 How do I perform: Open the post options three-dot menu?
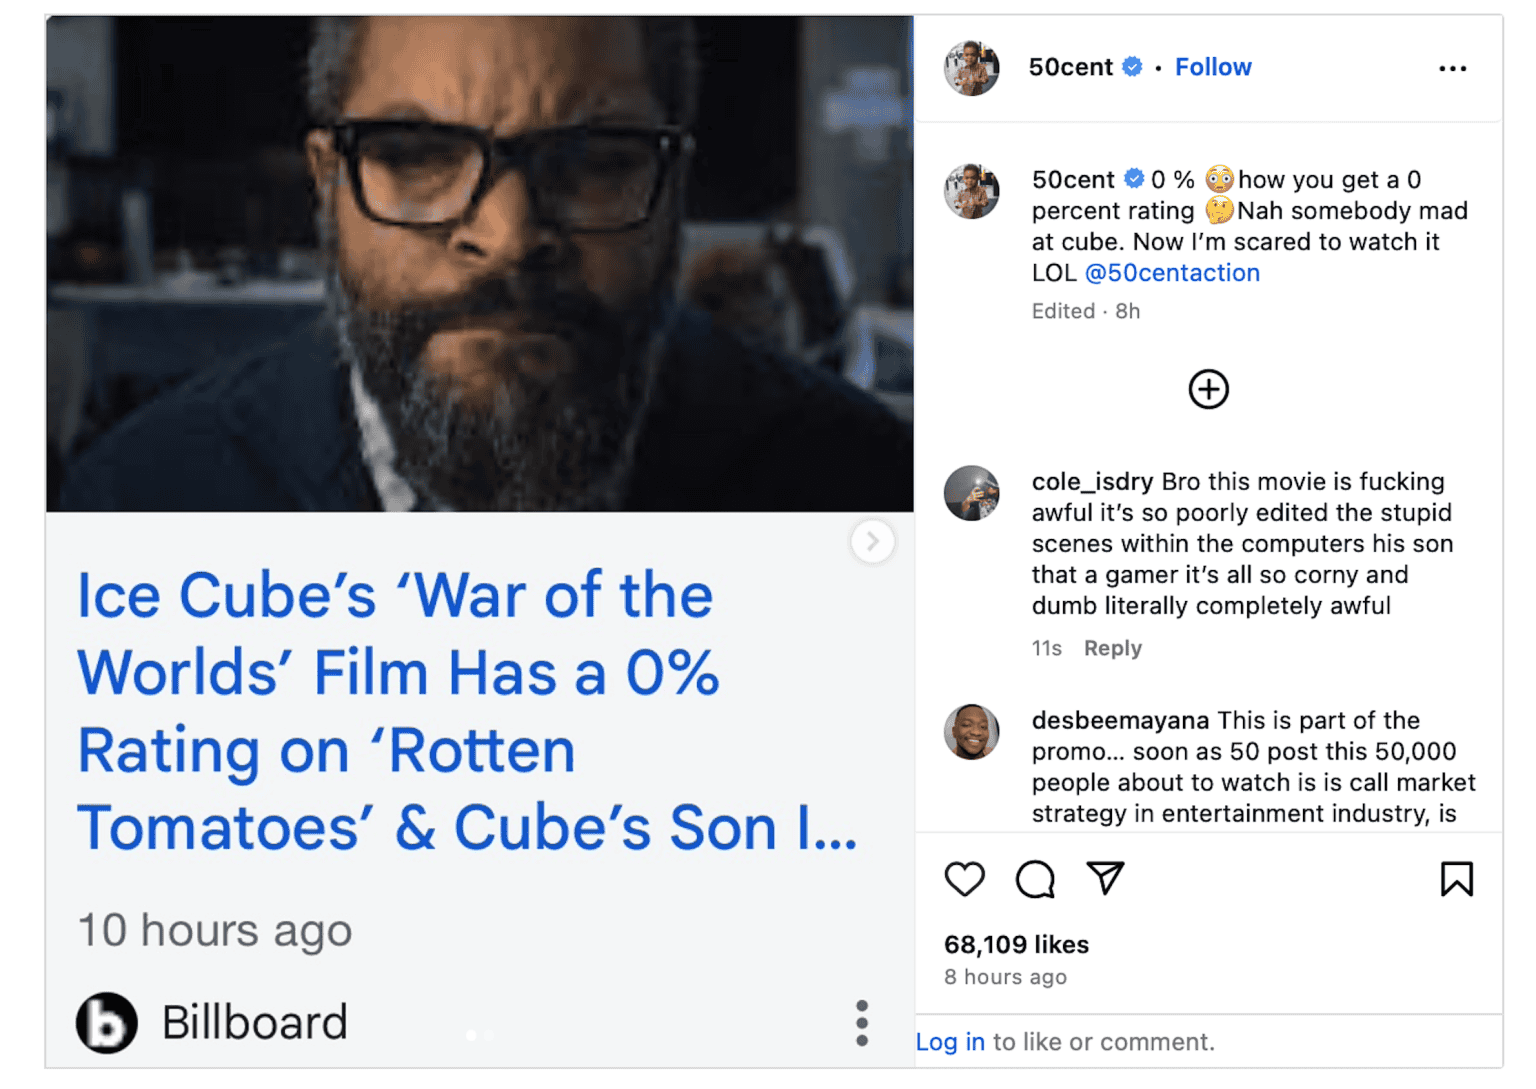tap(1452, 68)
